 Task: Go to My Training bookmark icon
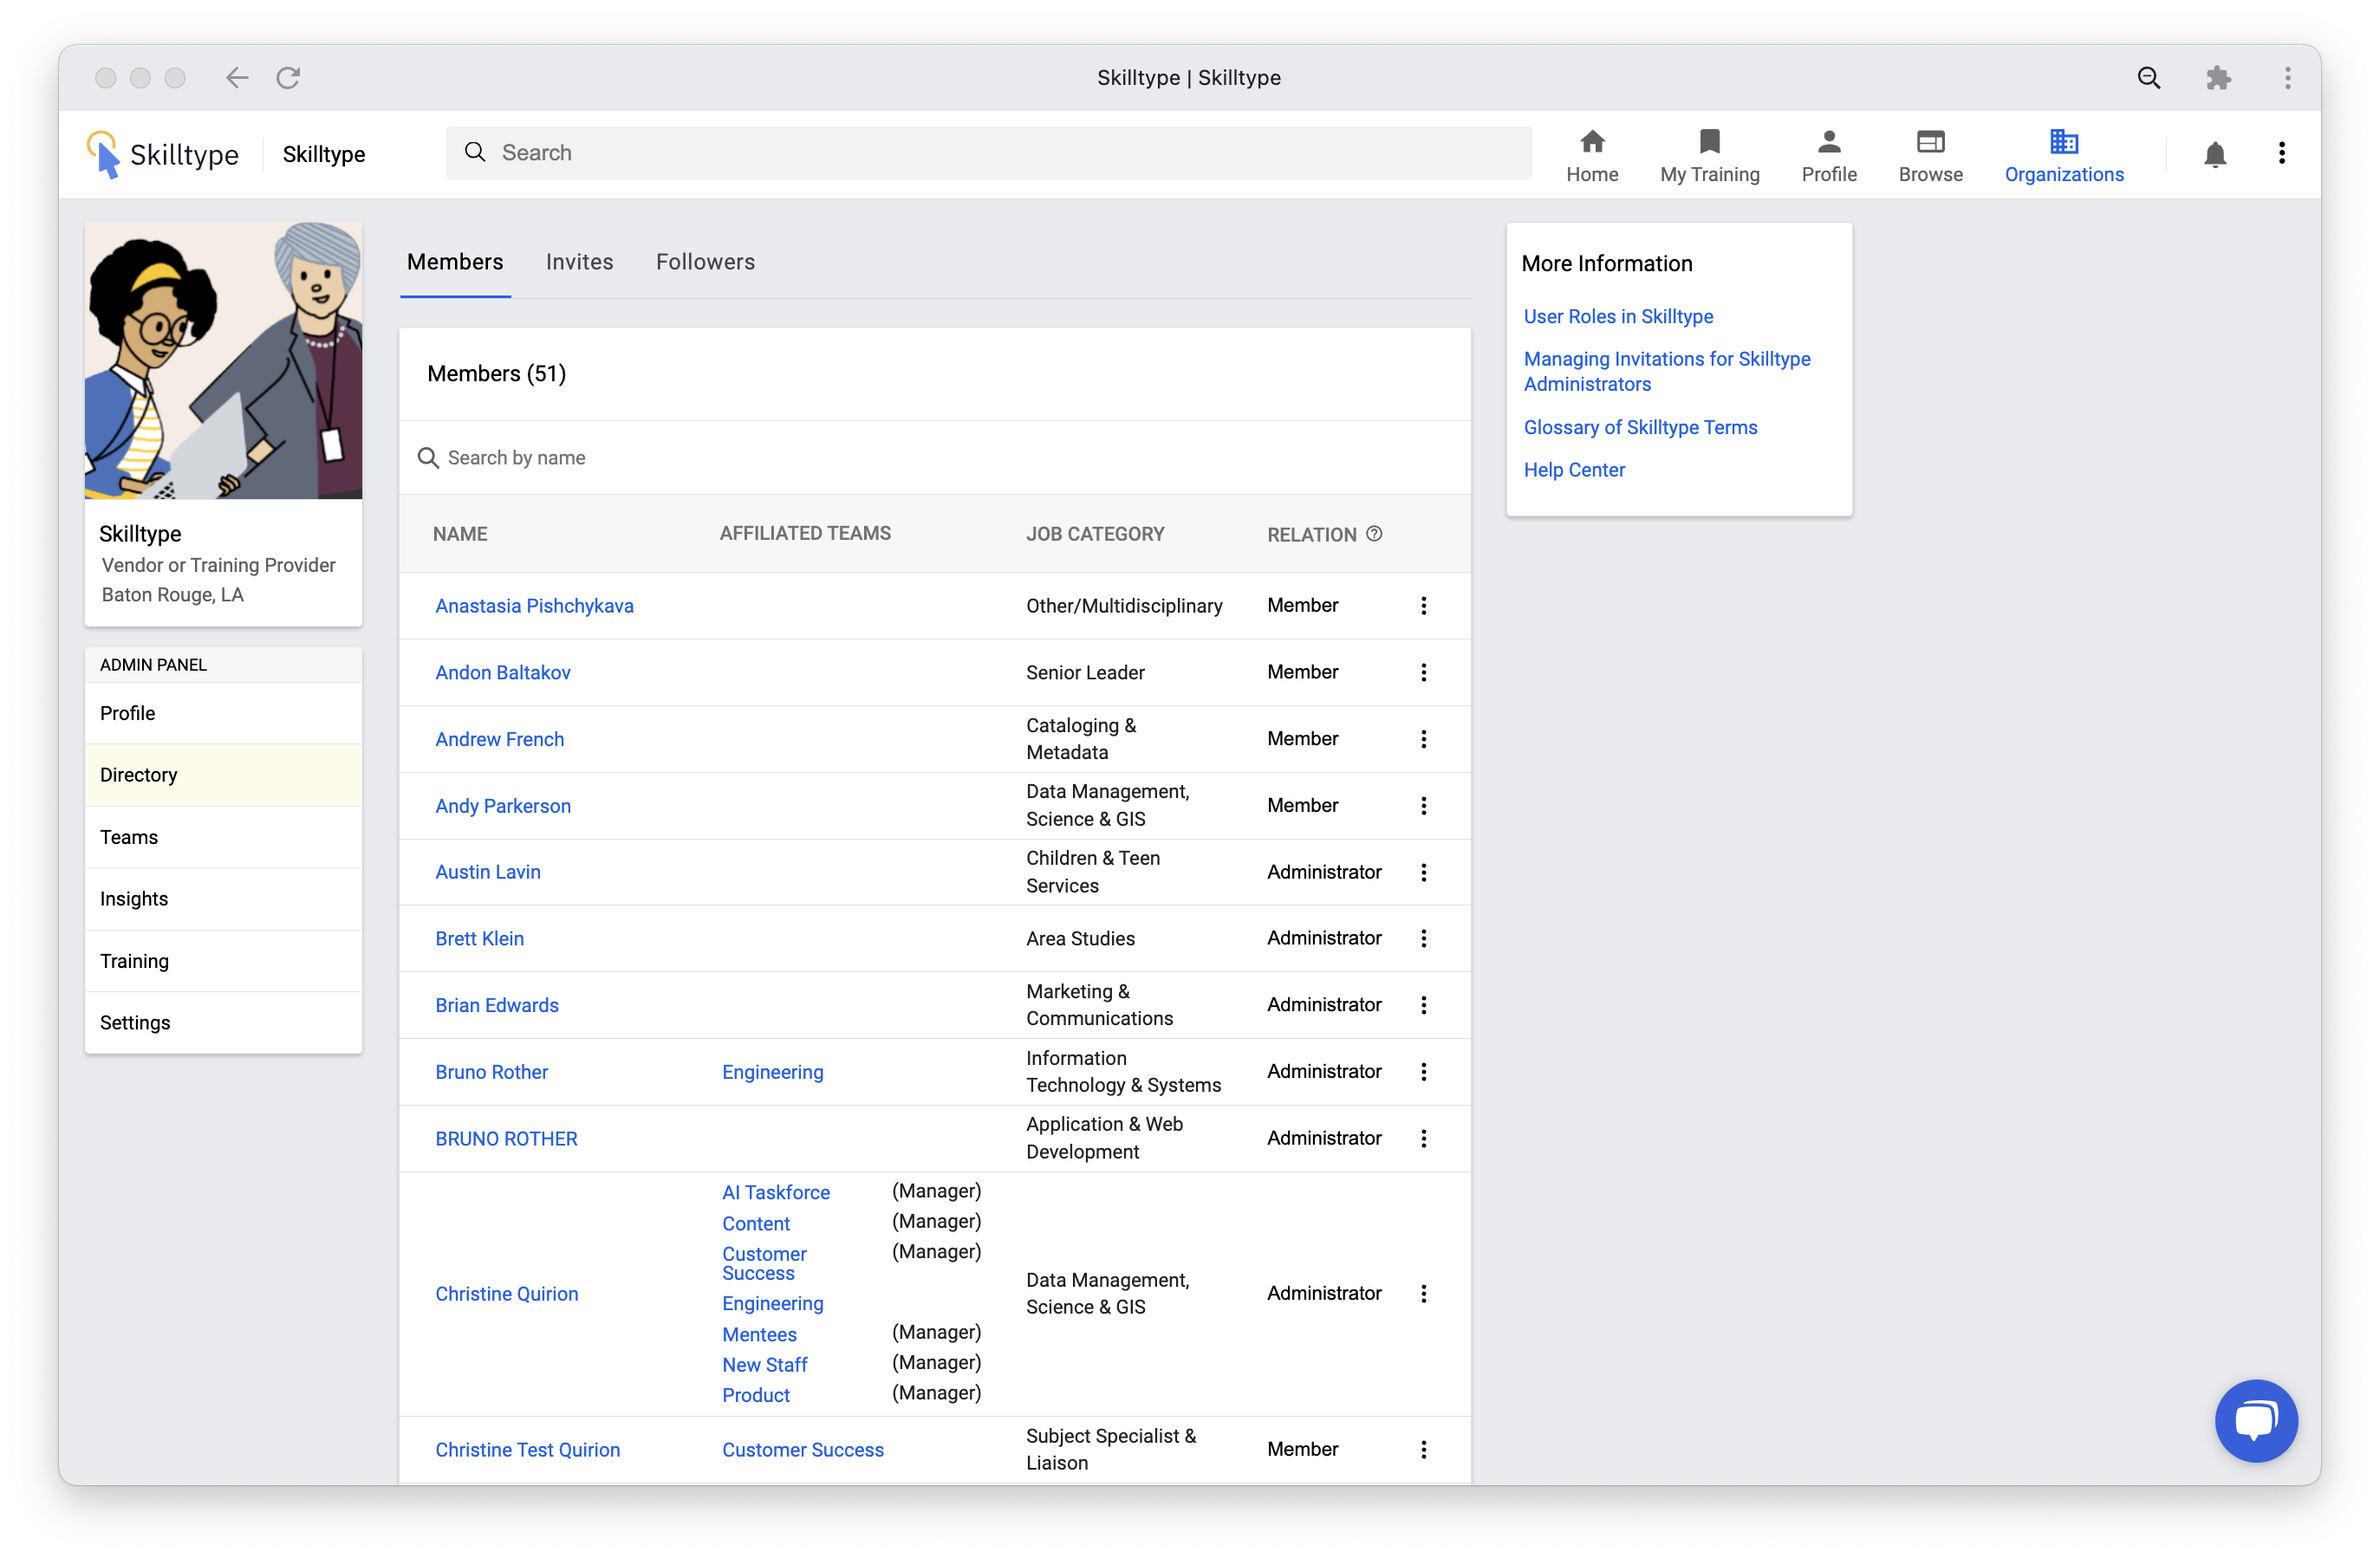1709,142
